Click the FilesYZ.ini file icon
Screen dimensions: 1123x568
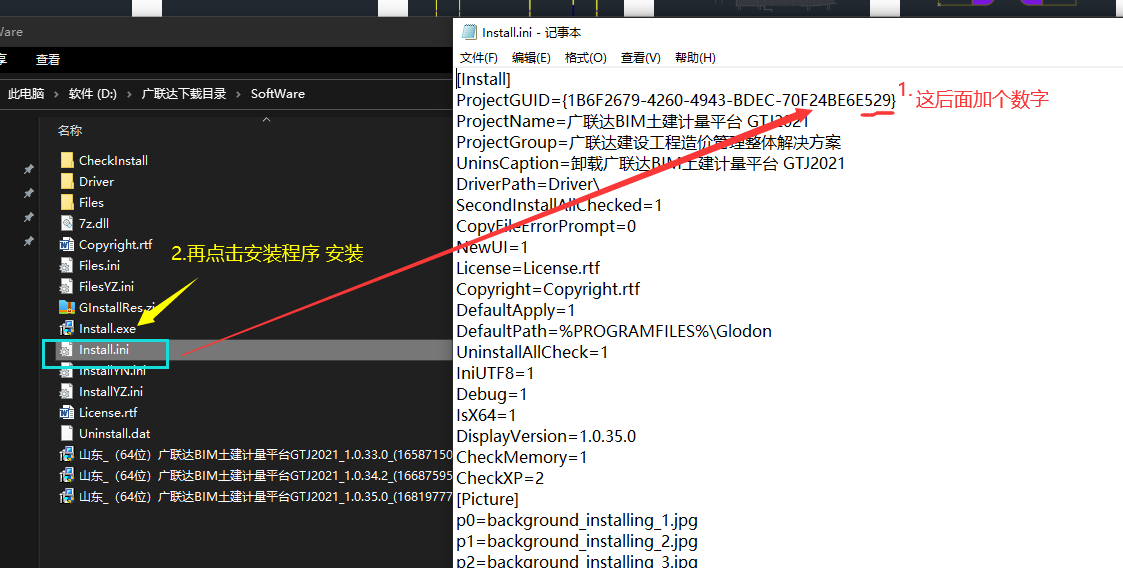pyautogui.click(x=67, y=286)
